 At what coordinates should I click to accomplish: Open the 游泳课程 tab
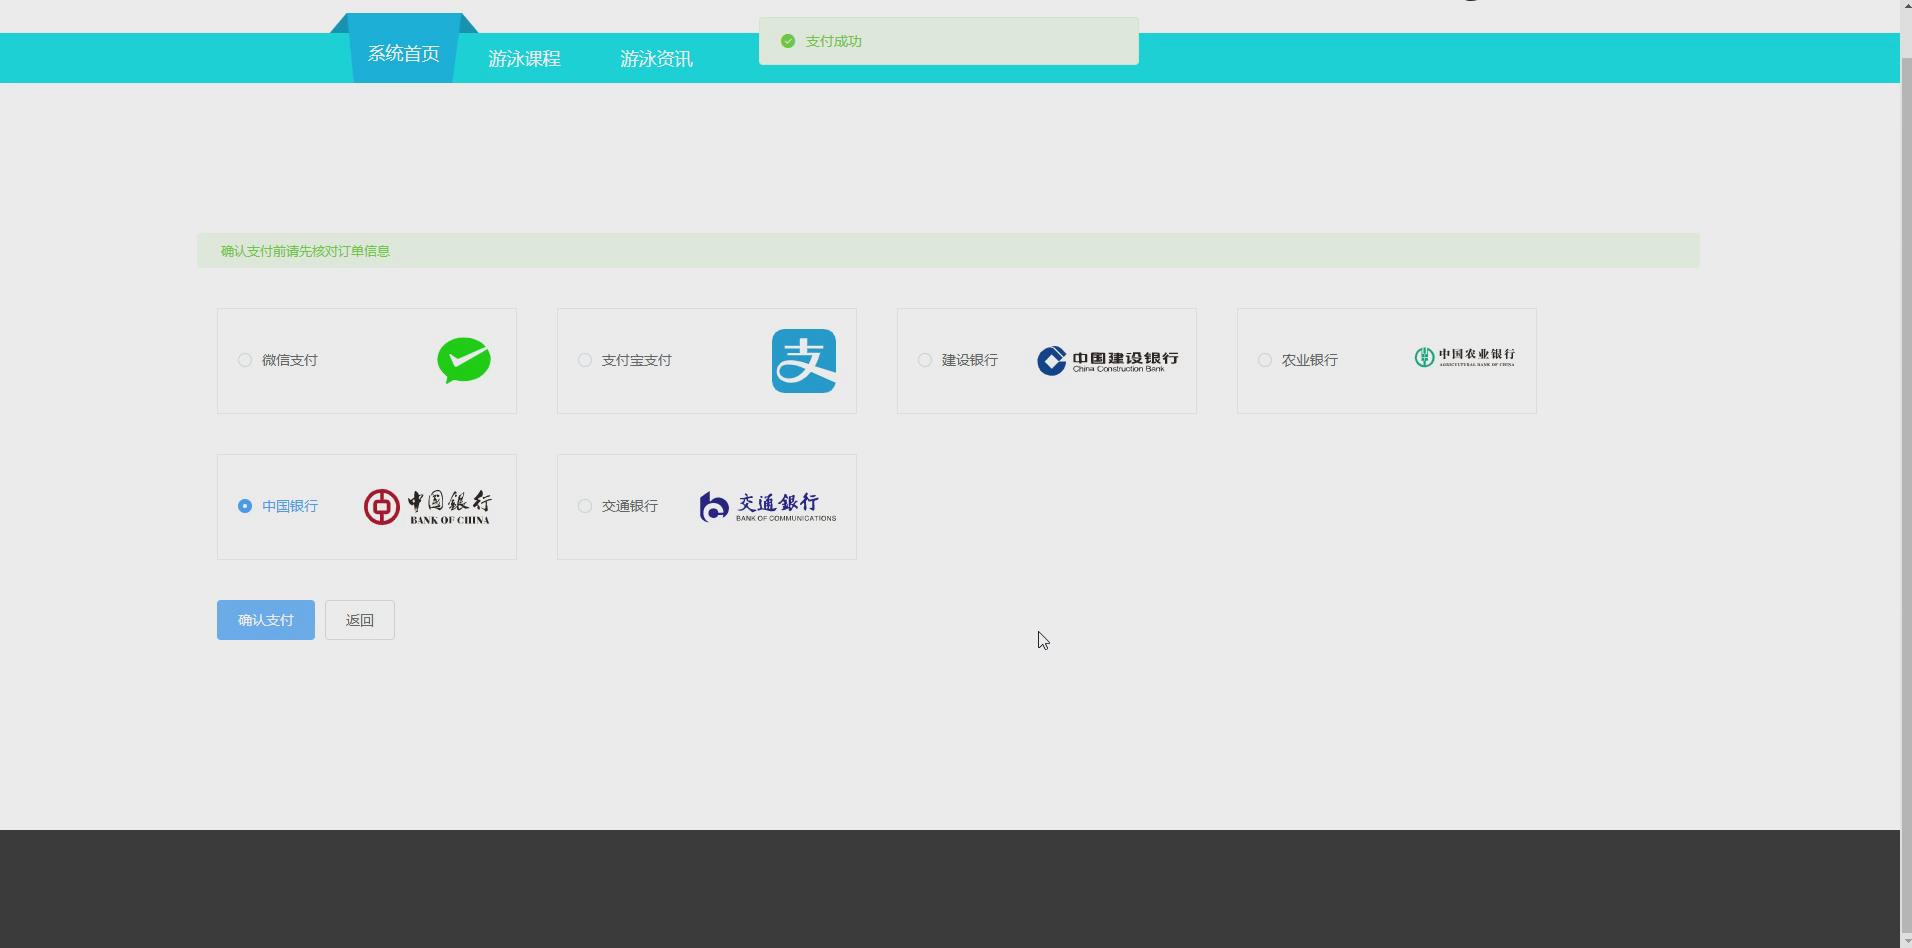click(x=524, y=59)
